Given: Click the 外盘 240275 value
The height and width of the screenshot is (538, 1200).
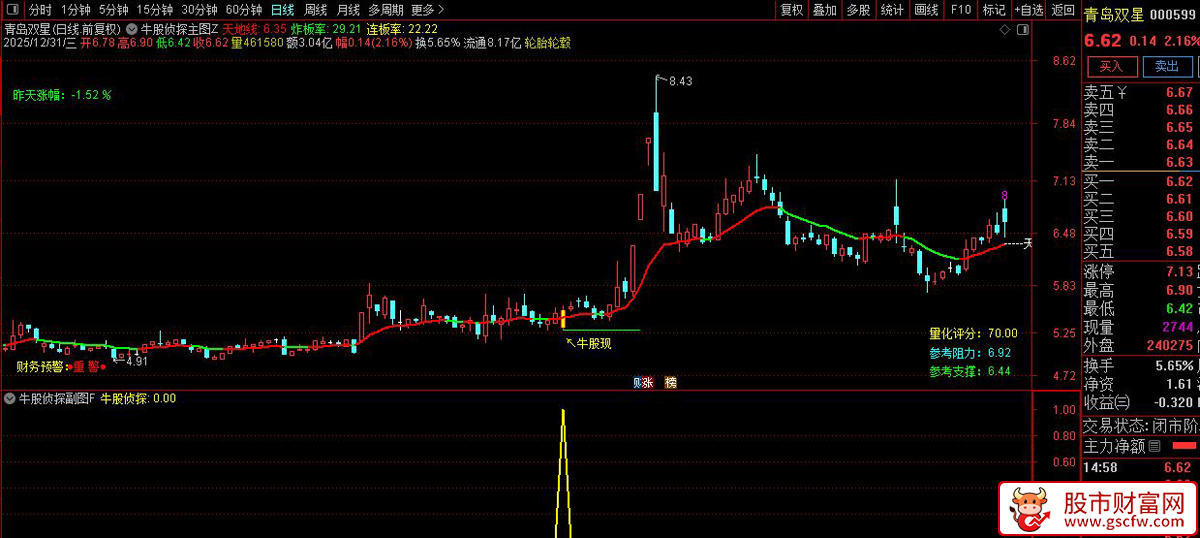Looking at the screenshot, I should tap(1169, 345).
